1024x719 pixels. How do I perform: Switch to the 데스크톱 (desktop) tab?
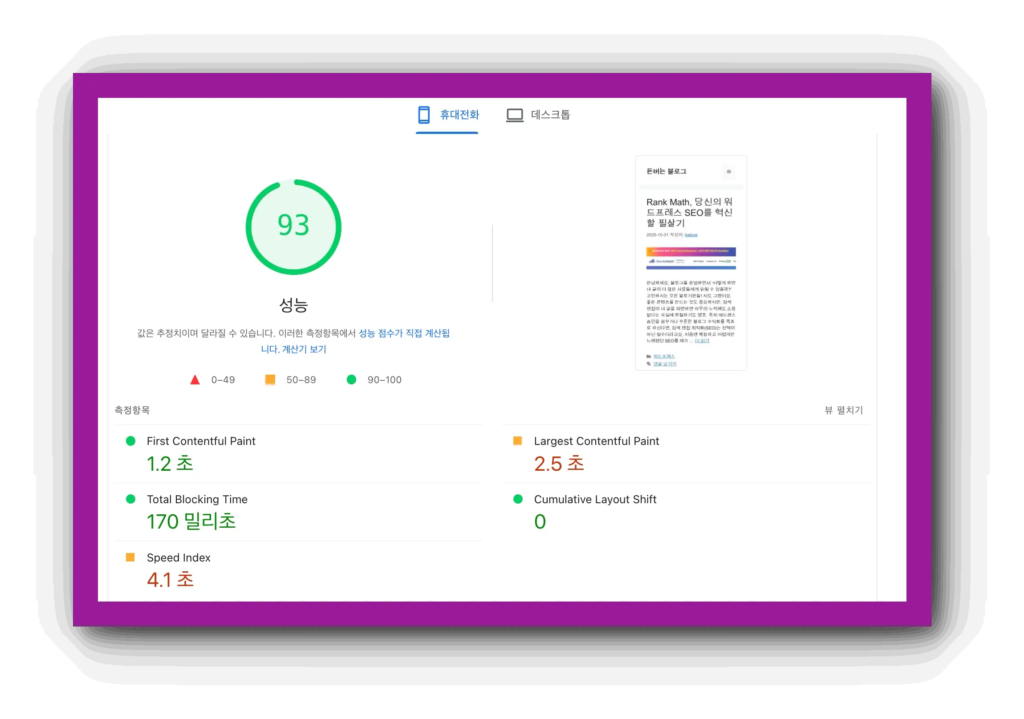click(539, 115)
